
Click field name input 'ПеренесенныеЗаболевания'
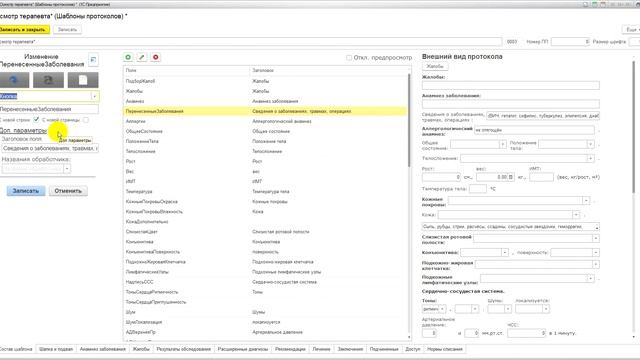click(x=49, y=109)
